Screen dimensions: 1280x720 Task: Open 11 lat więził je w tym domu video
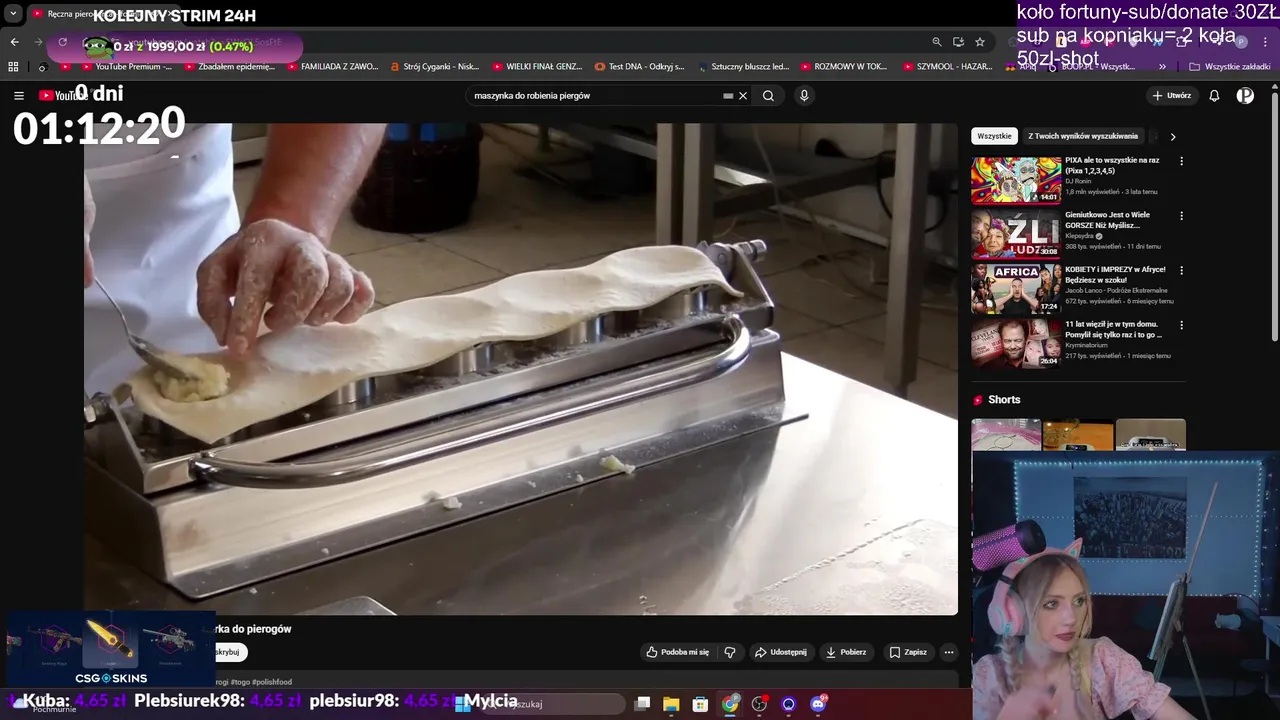pos(1111,329)
